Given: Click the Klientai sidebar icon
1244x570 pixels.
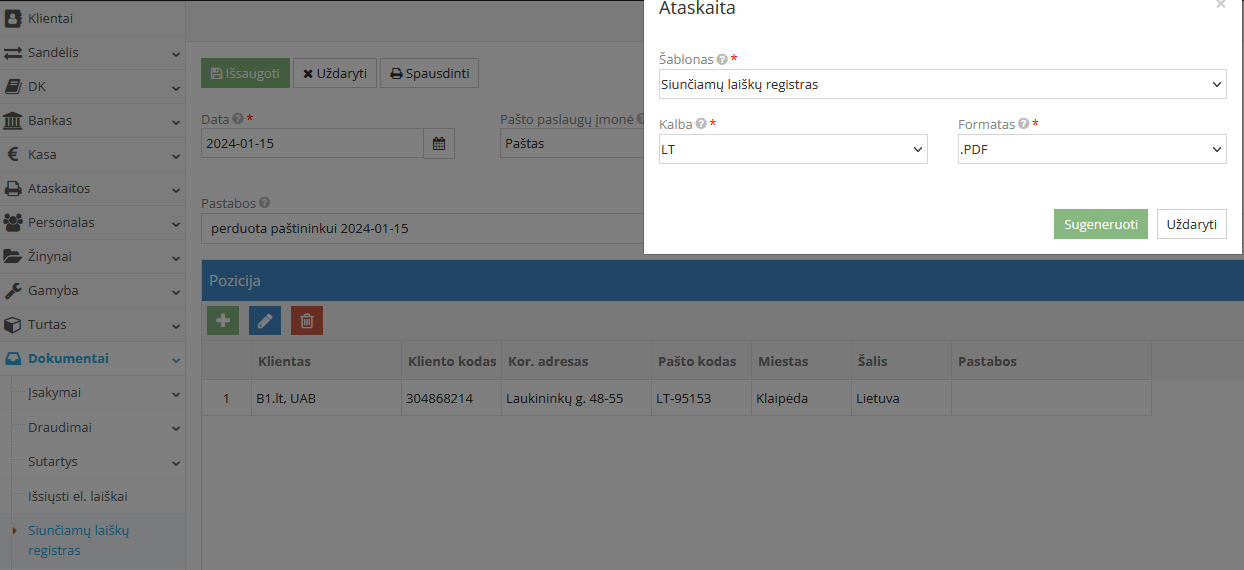Looking at the screenshot, I should click(14, 18).
